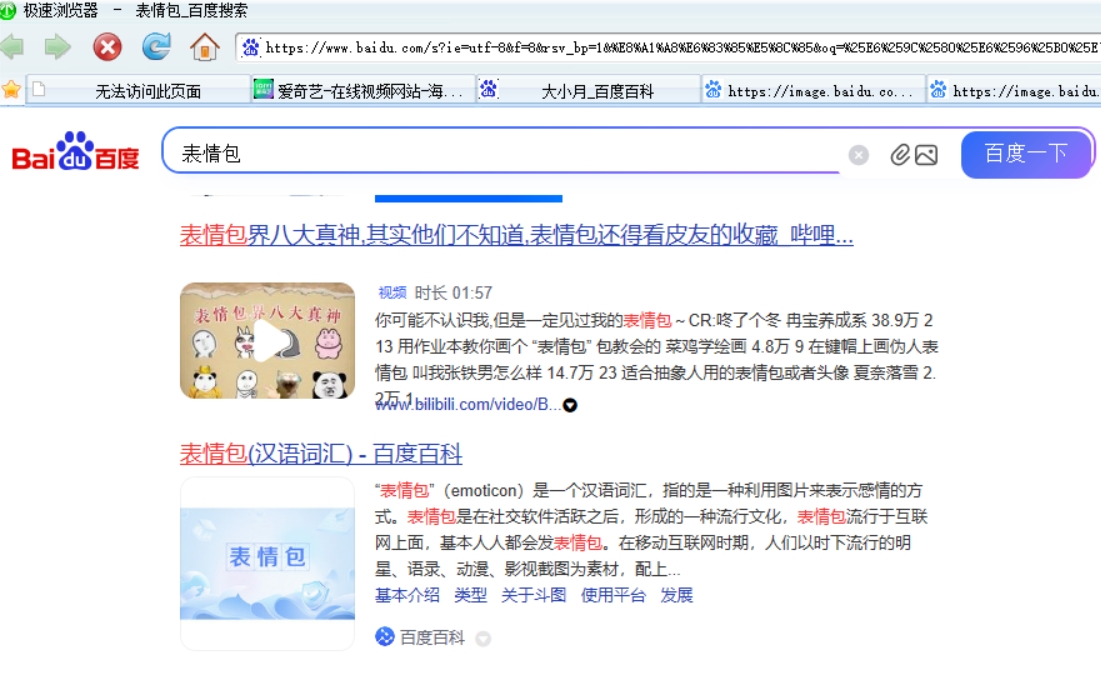Clear the search box with the X icon
1101x681 pixels.
(x=861, y=153)
